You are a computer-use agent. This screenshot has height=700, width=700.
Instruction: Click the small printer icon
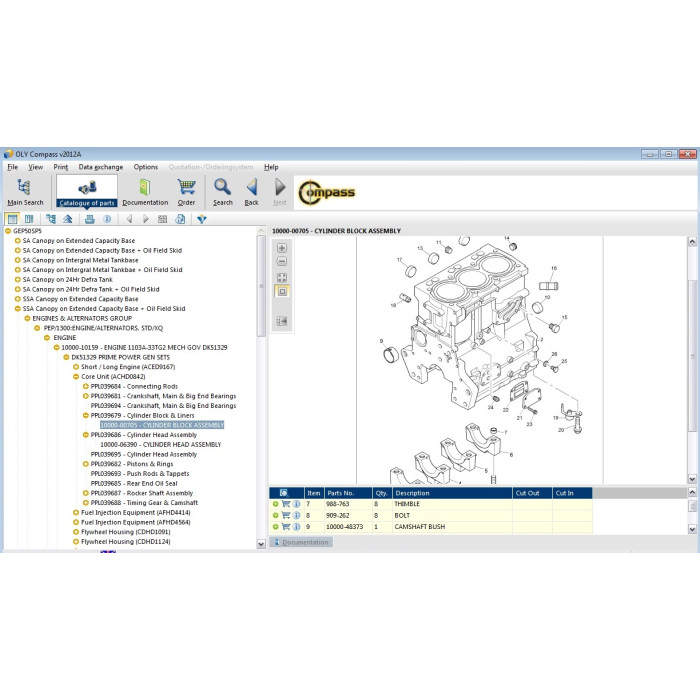[90, 219]
